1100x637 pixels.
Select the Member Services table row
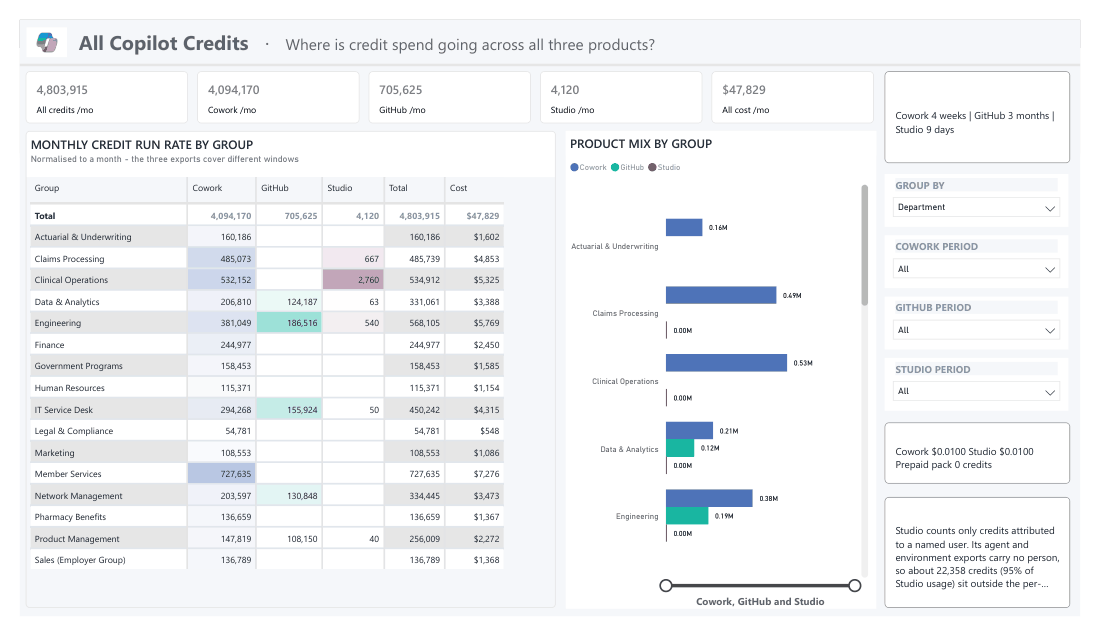[266, 474]
